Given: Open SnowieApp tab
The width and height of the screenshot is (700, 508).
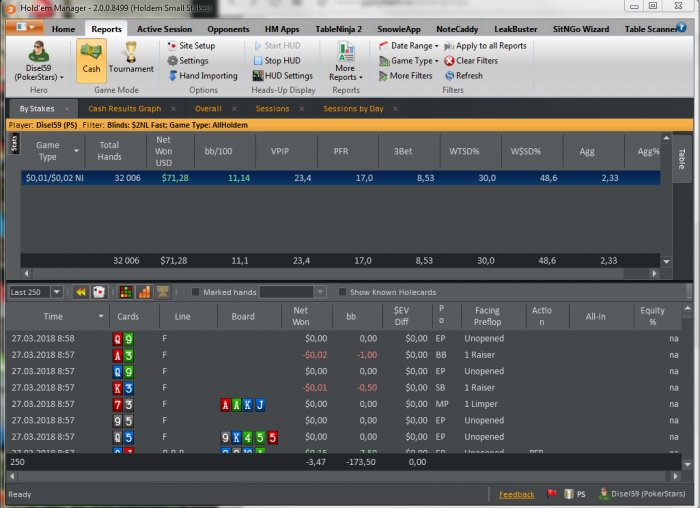Looking at the screenshot, I should 399,29.
